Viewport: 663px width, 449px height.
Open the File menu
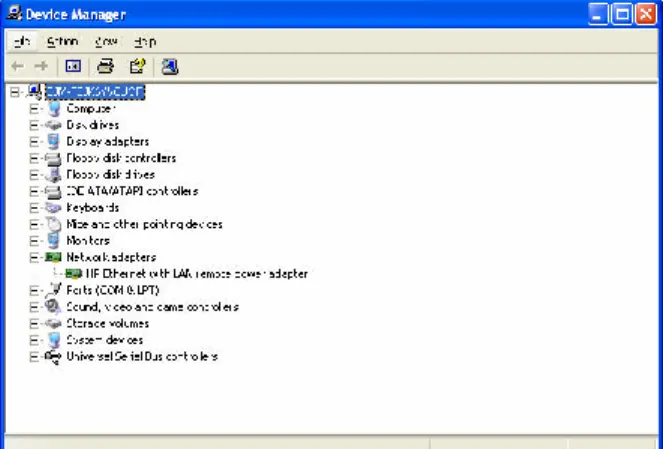22,41
